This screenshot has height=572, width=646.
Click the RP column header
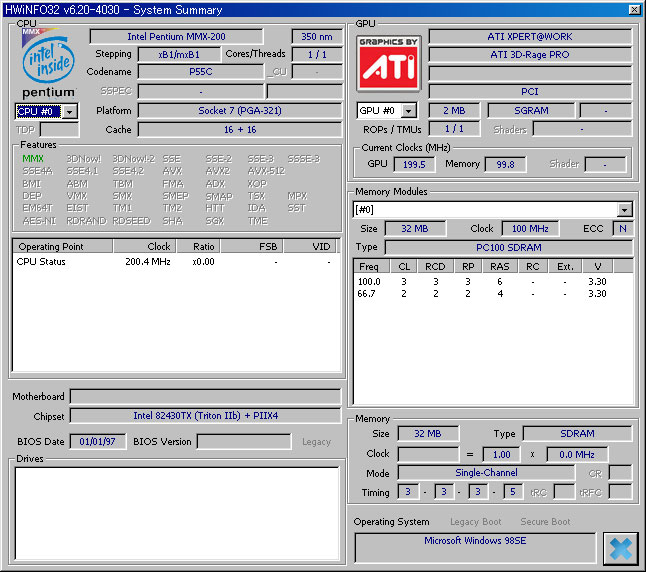pos(468,266)
